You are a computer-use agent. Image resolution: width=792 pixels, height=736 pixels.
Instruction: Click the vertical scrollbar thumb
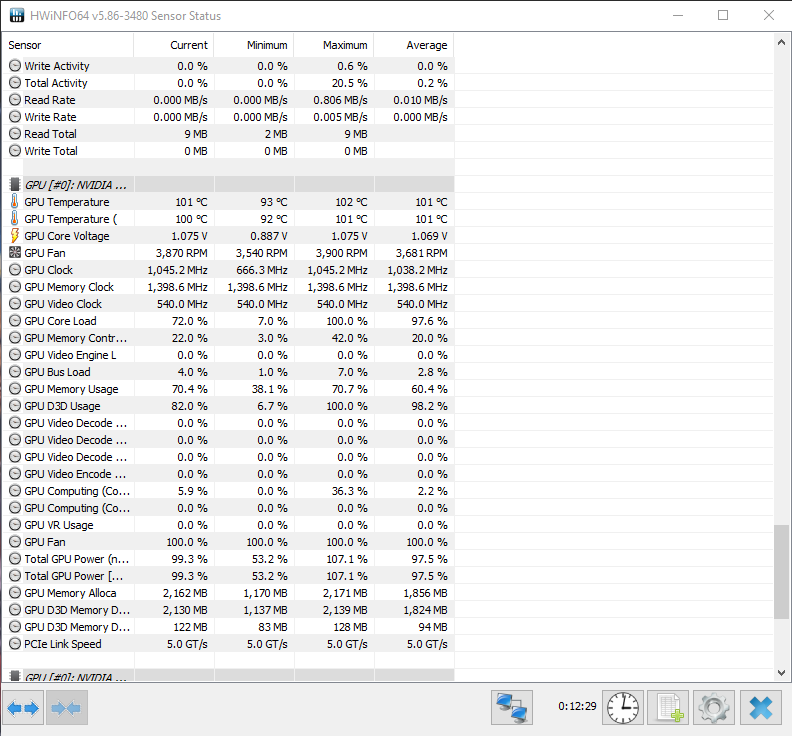pos(781,571)
